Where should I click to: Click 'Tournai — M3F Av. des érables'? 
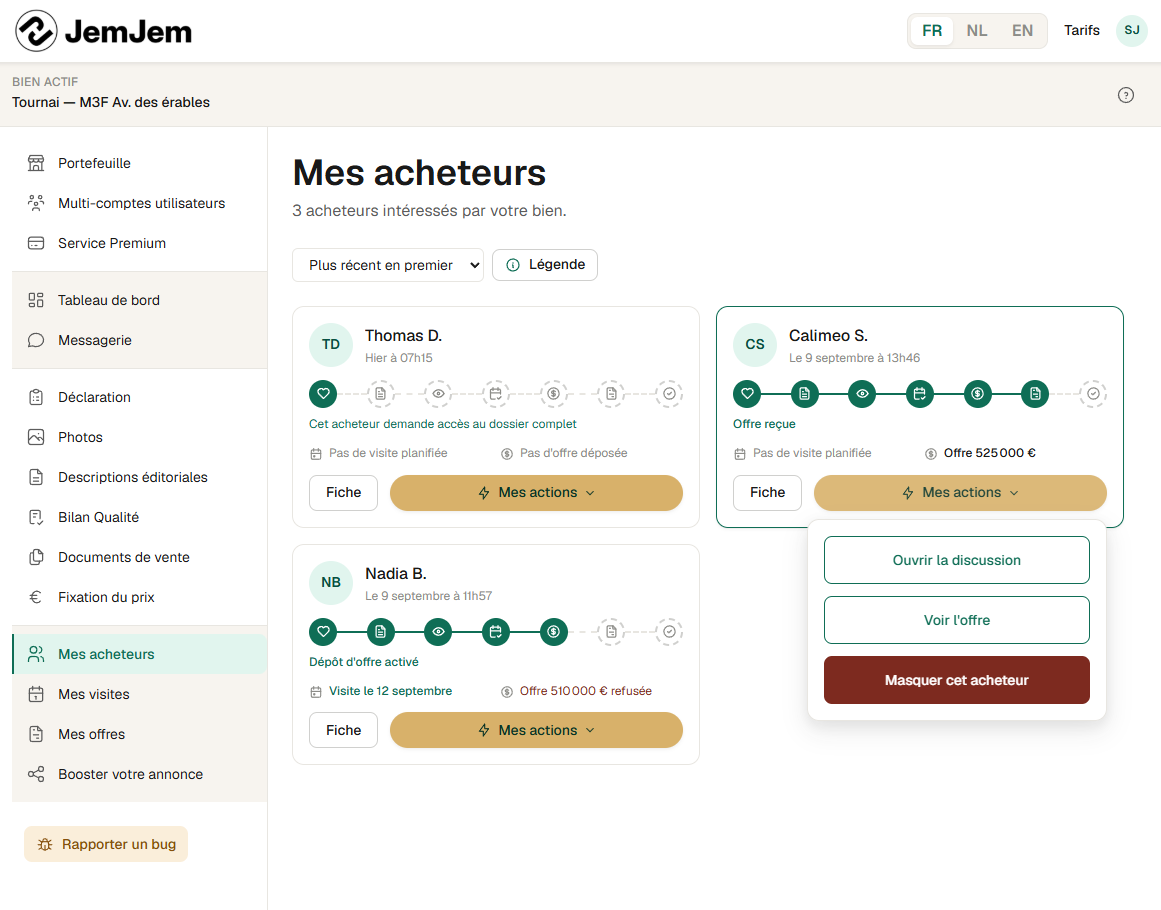coord(111,102)
